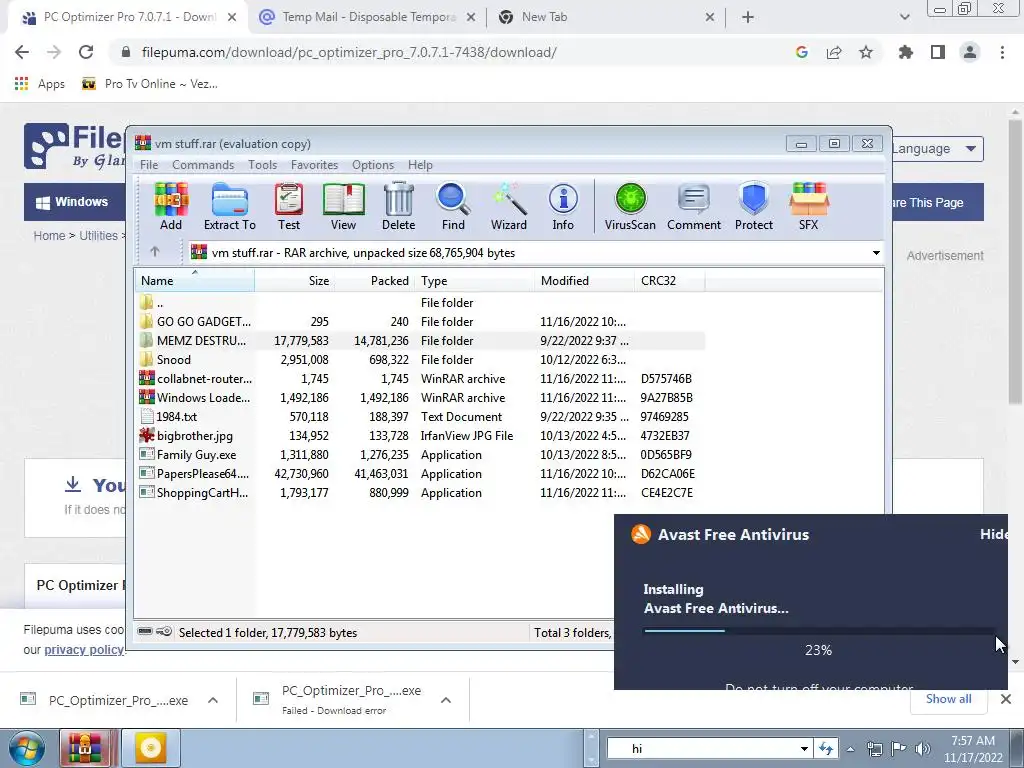The image size is (1024, 768).
Task: Go up one level arrow in WinRAR
Action: pyautogui.click(x=155, y=251)
